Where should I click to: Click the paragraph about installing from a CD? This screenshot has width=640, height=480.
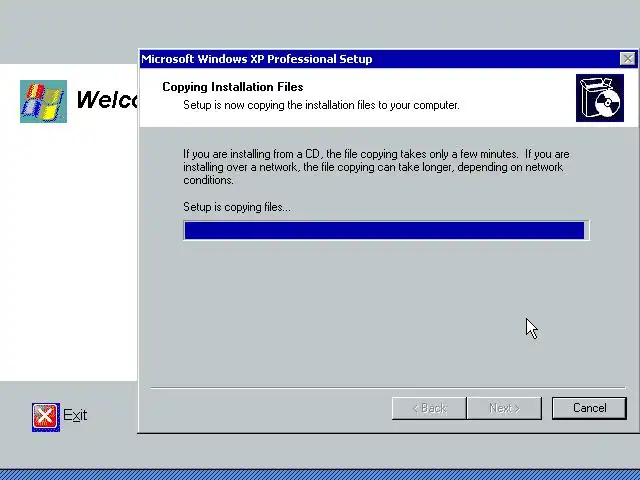coord(376,167)
